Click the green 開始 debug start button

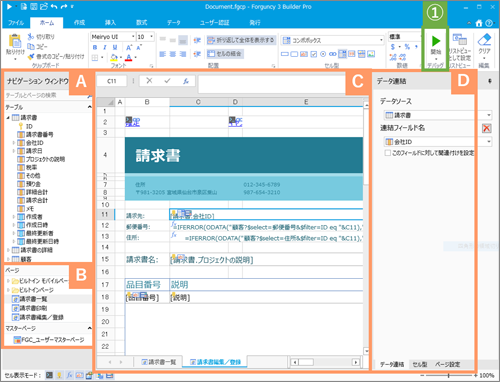point(436,41)
